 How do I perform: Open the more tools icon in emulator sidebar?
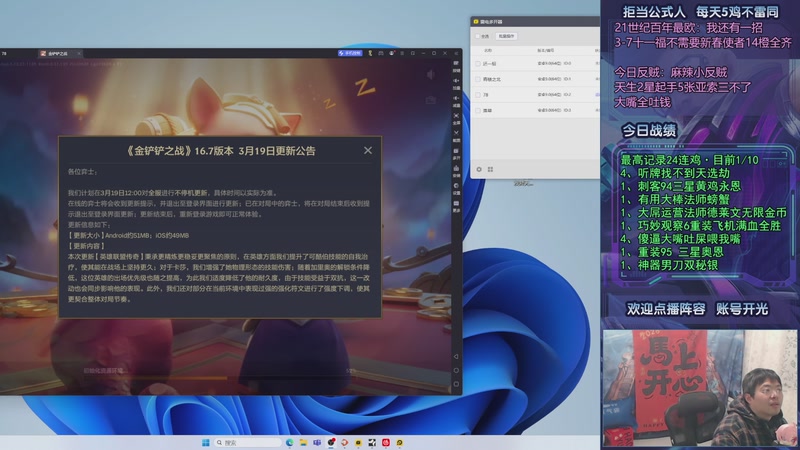pos(456,206)
